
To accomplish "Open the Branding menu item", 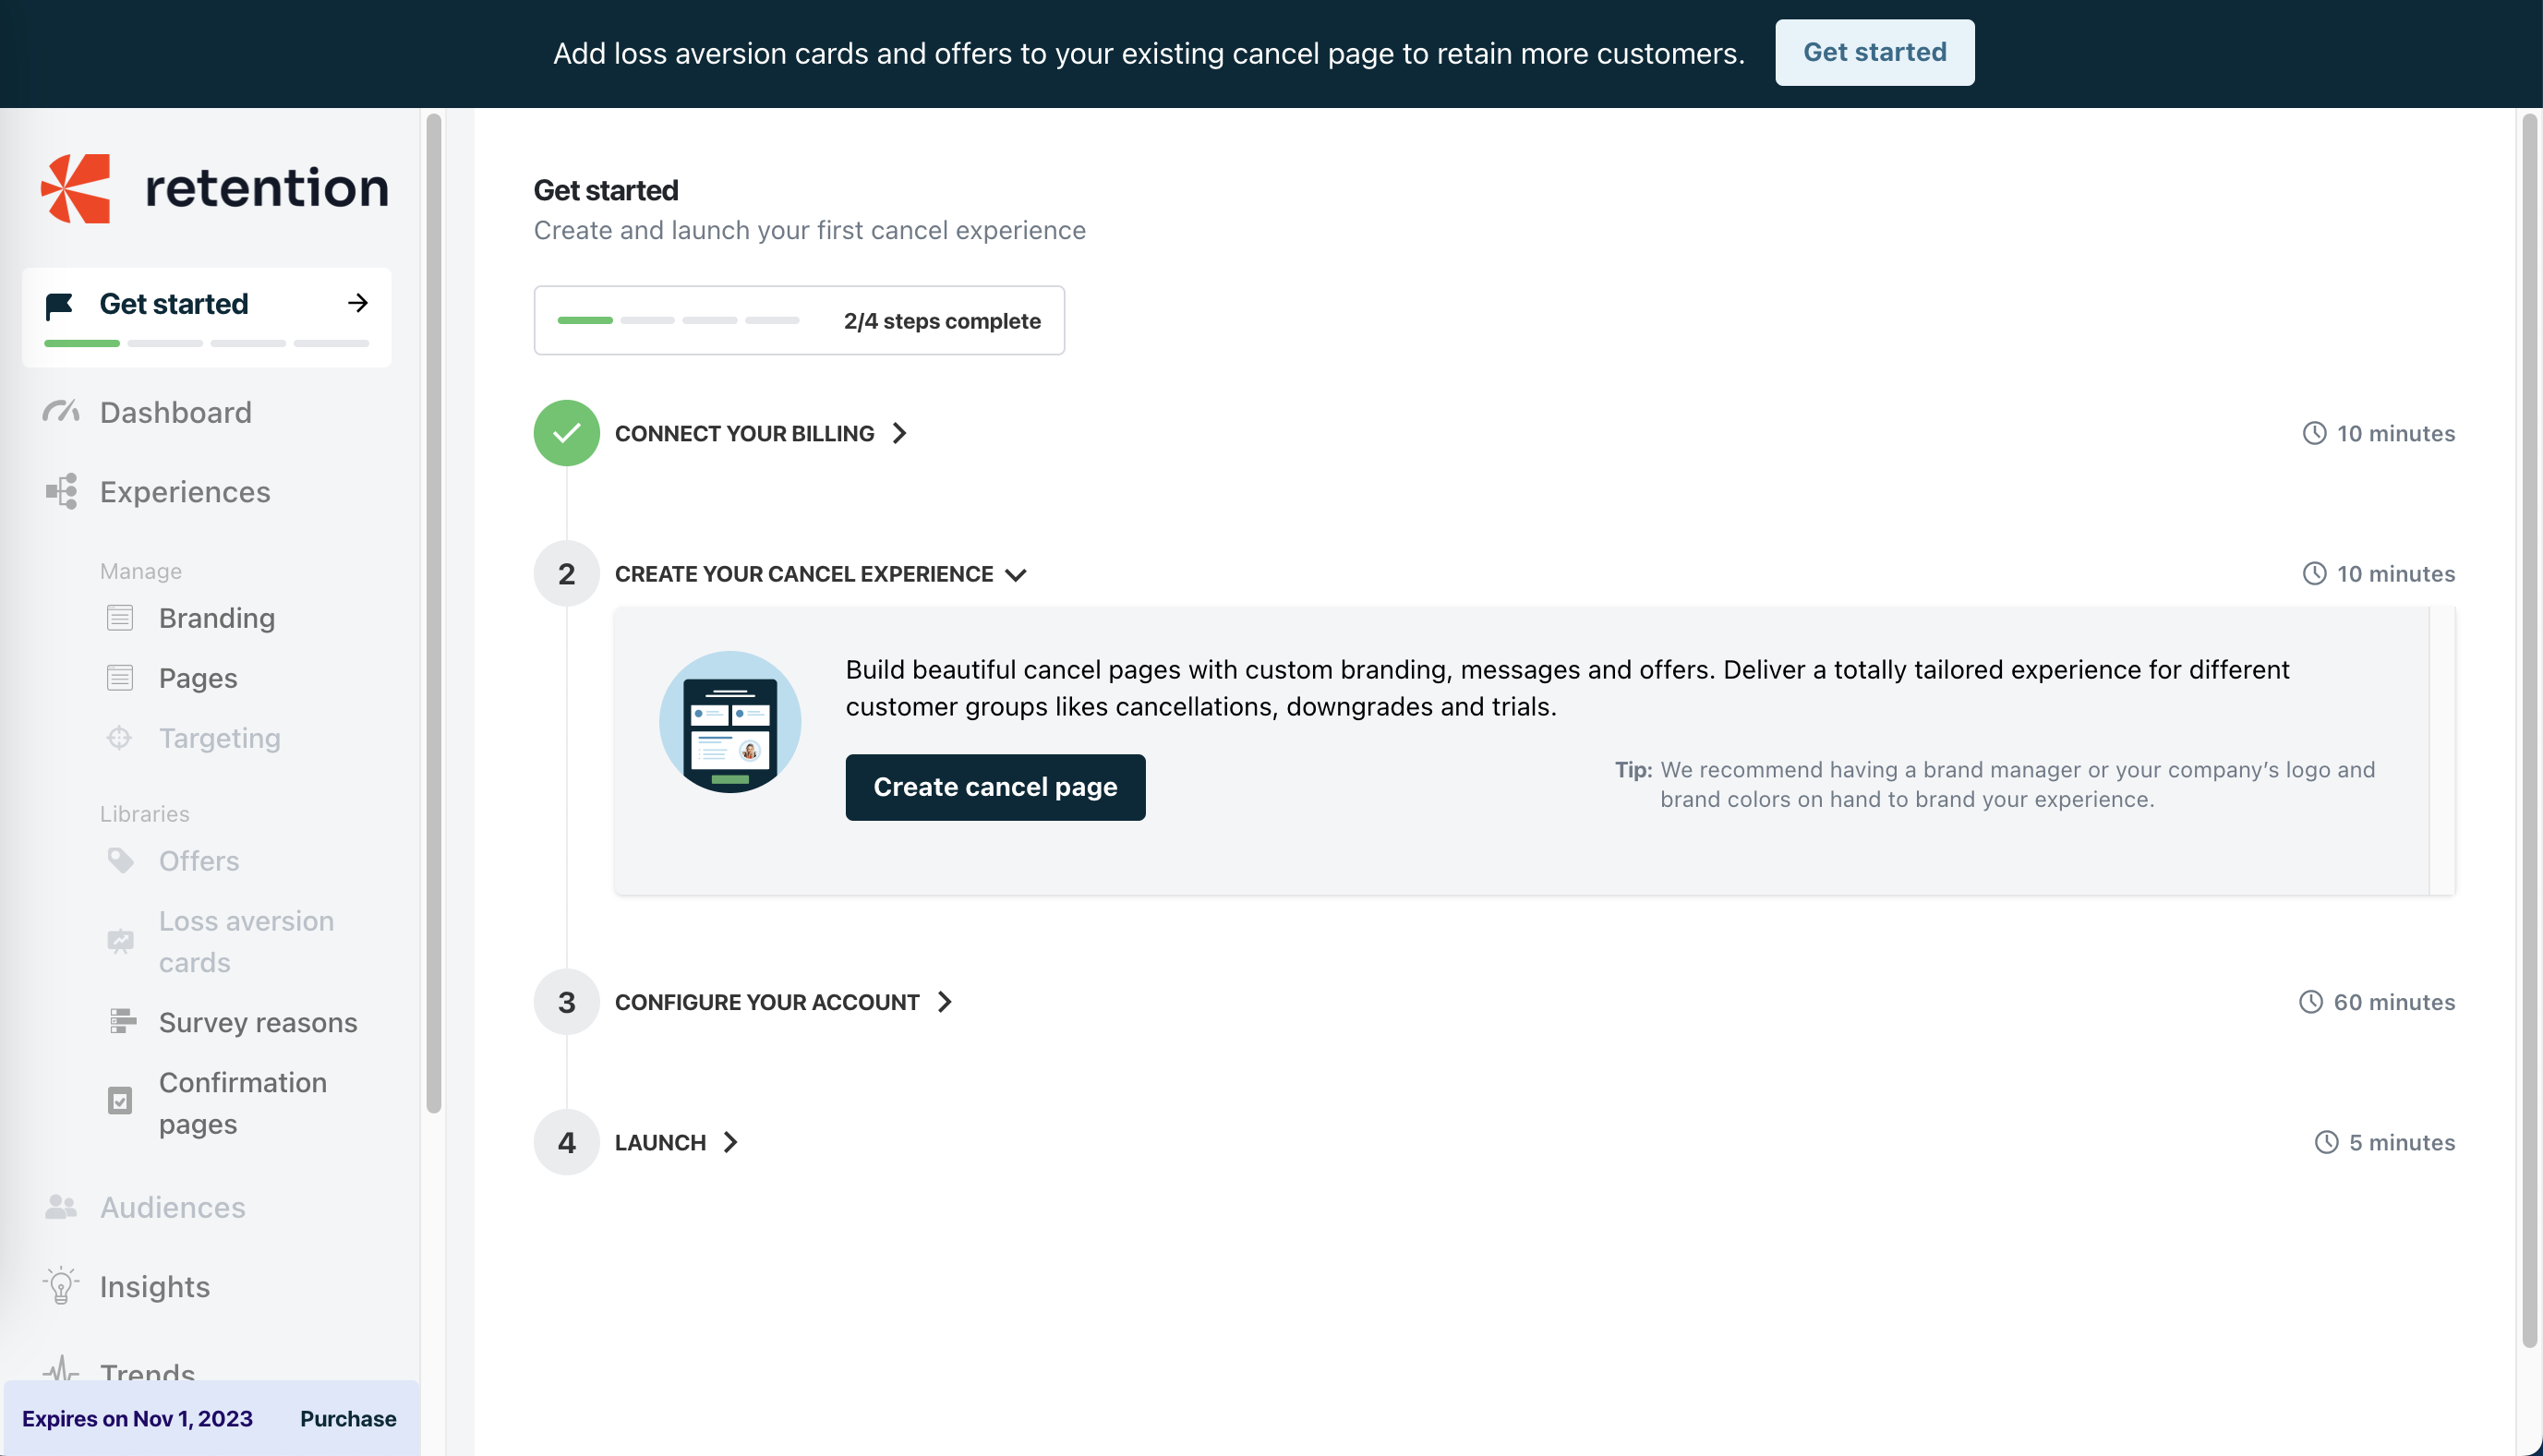I will tap(216, 618).
